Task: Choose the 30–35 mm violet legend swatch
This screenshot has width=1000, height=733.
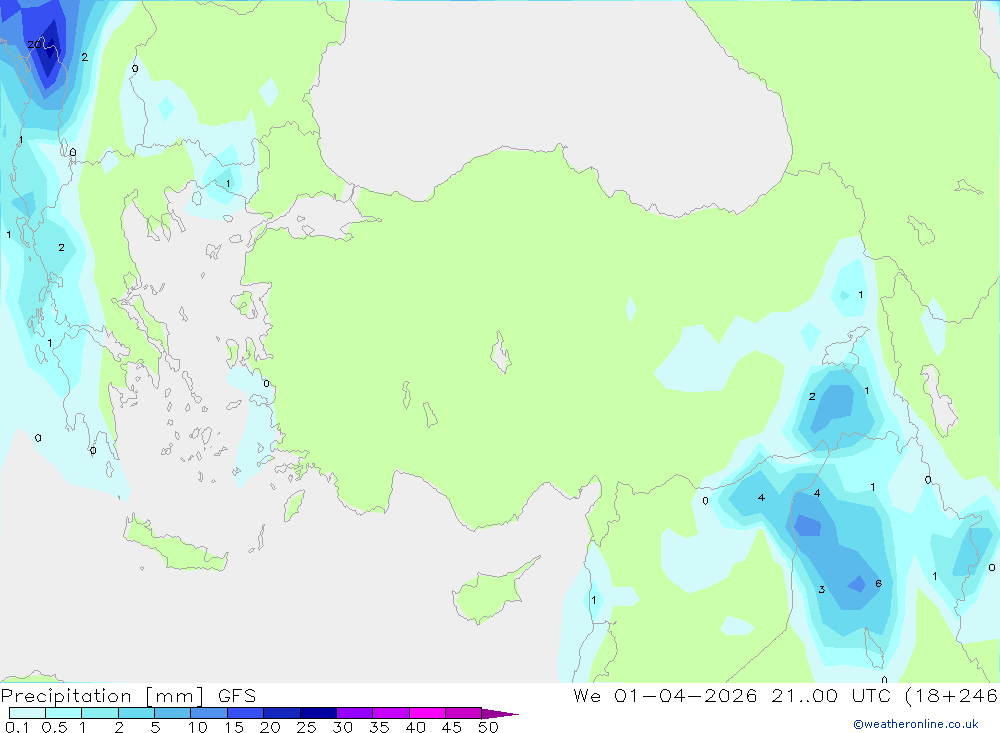Action: 355,713
